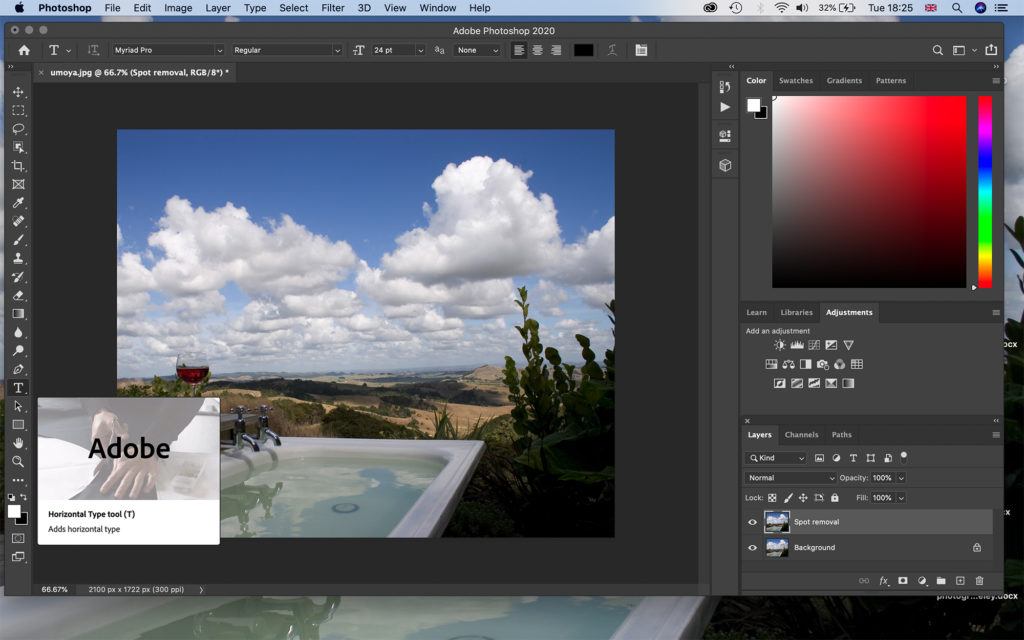Screen dimensions: 1024x640
Task: Click the text color swatch in options bar
Action: click(583, 50)
